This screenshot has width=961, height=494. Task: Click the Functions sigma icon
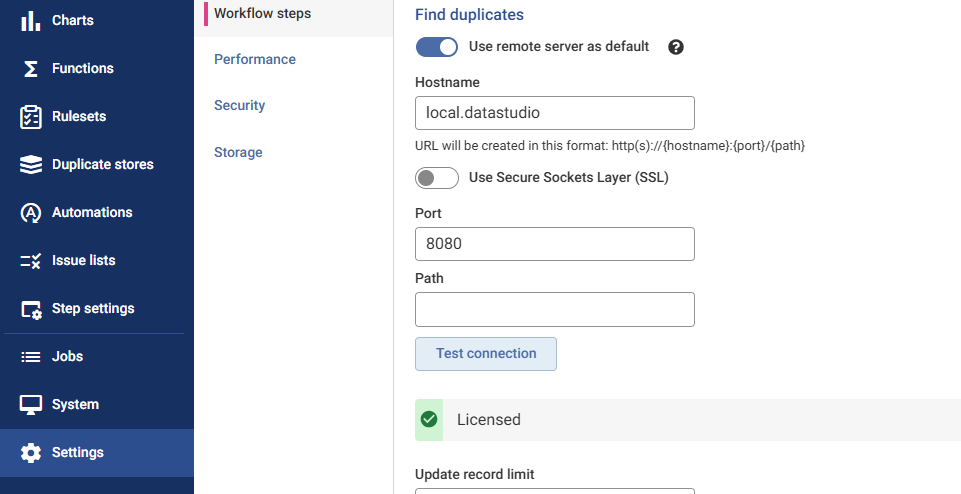tap(31, 68)
